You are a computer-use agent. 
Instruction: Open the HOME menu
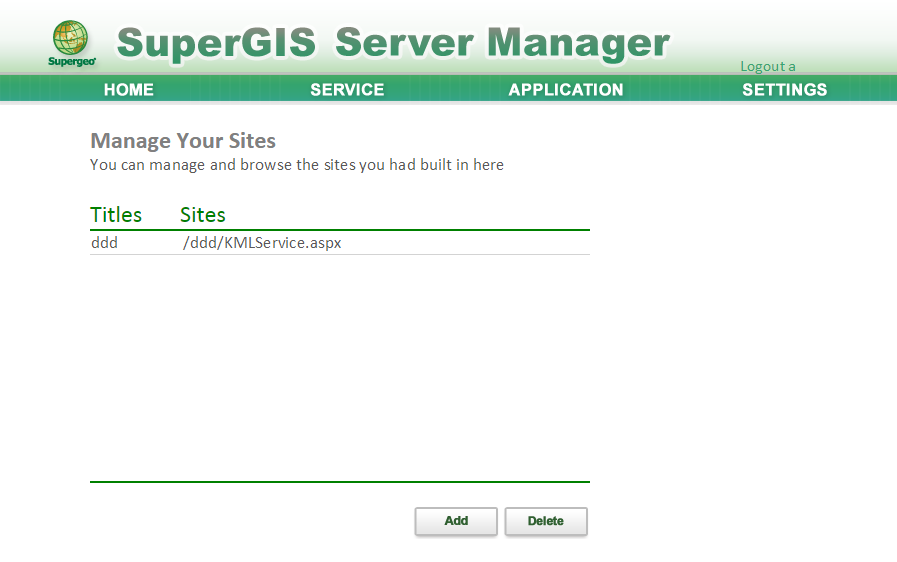[x=129, y=90]
